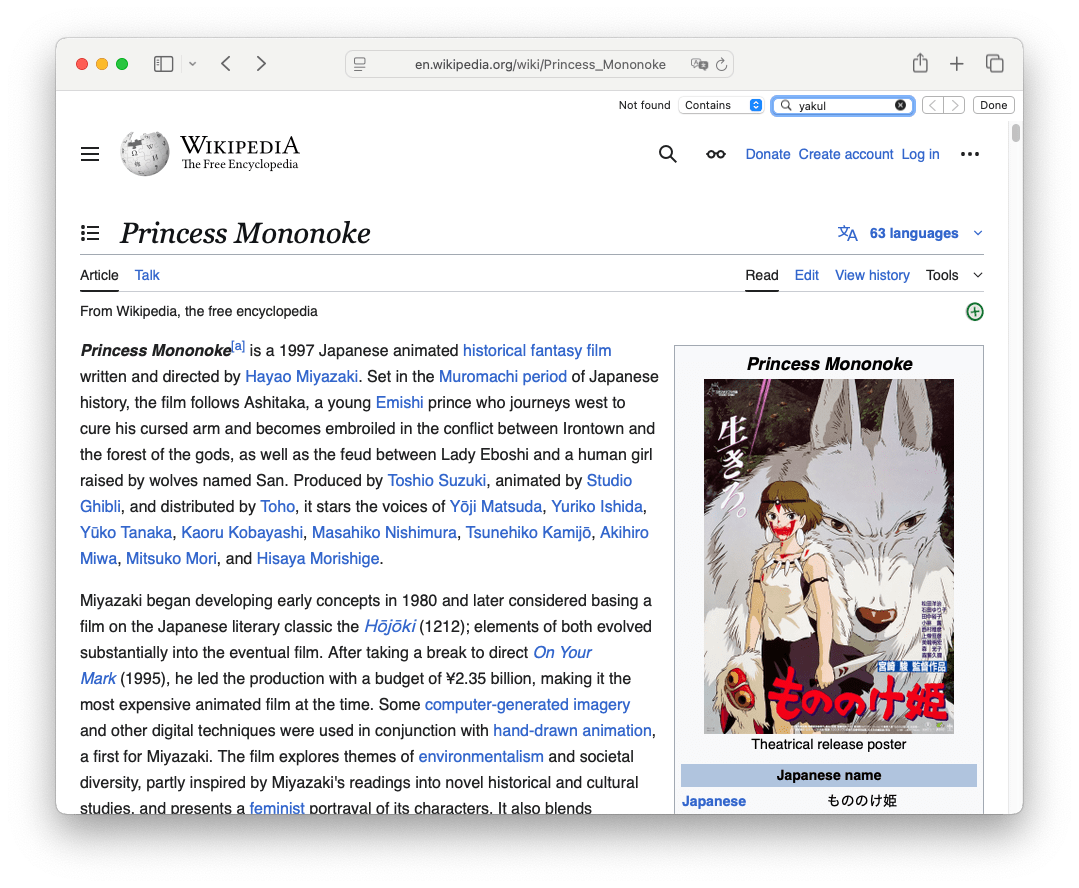Click the yakul find-on-page field
Viewport: 1079px width, 888px height.
pyautogui.click(x=843, y=105)
